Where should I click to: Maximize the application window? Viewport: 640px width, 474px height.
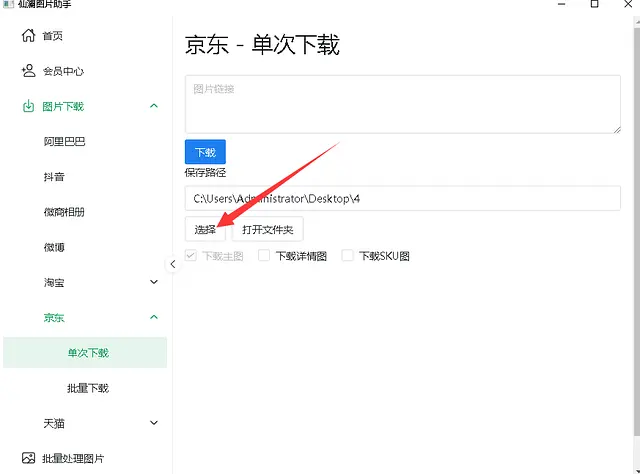(595, 4)
